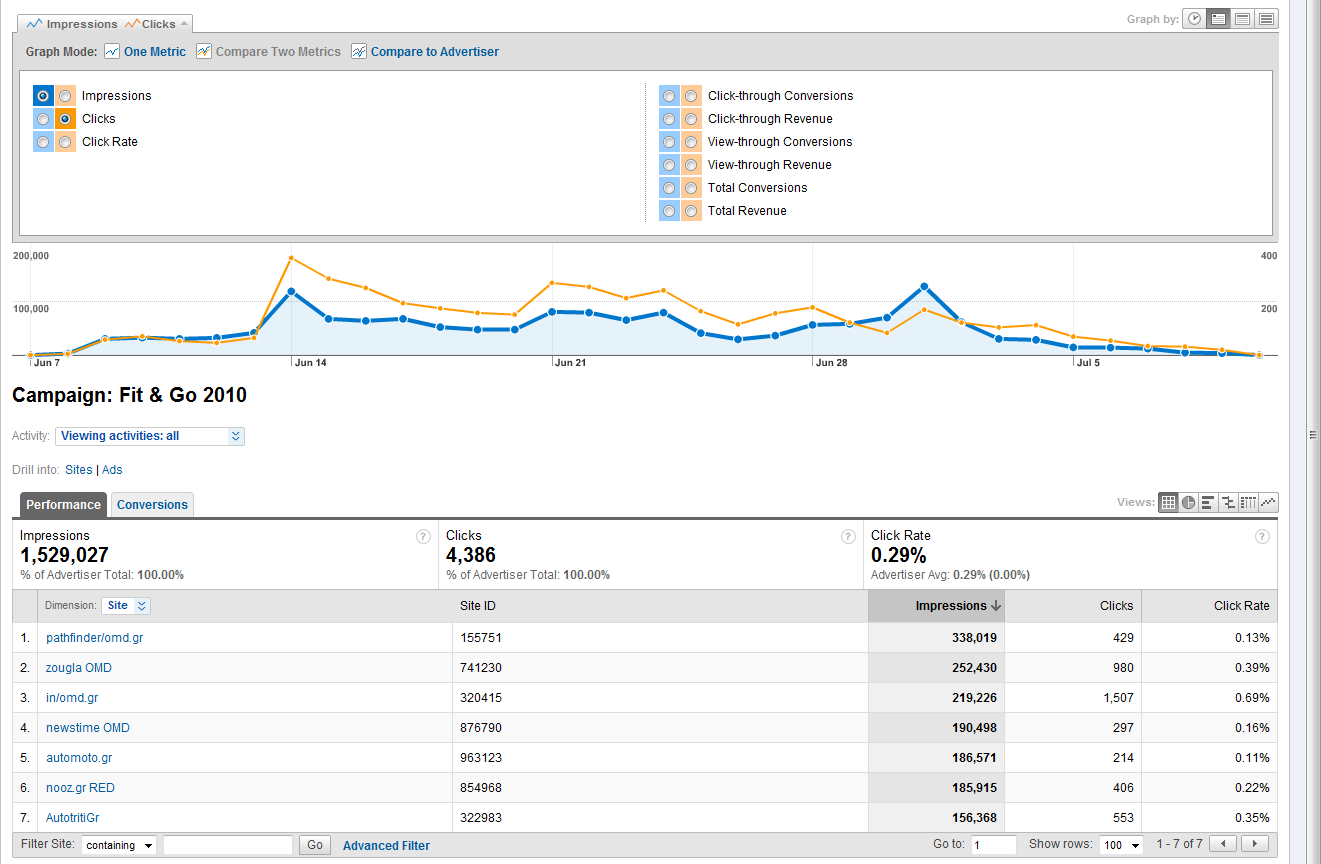Open the Dimension Site dropdown
Image resolution: width=1321 pixels, height=864 pixels.
pyautogui.click(x=126, y=606)
